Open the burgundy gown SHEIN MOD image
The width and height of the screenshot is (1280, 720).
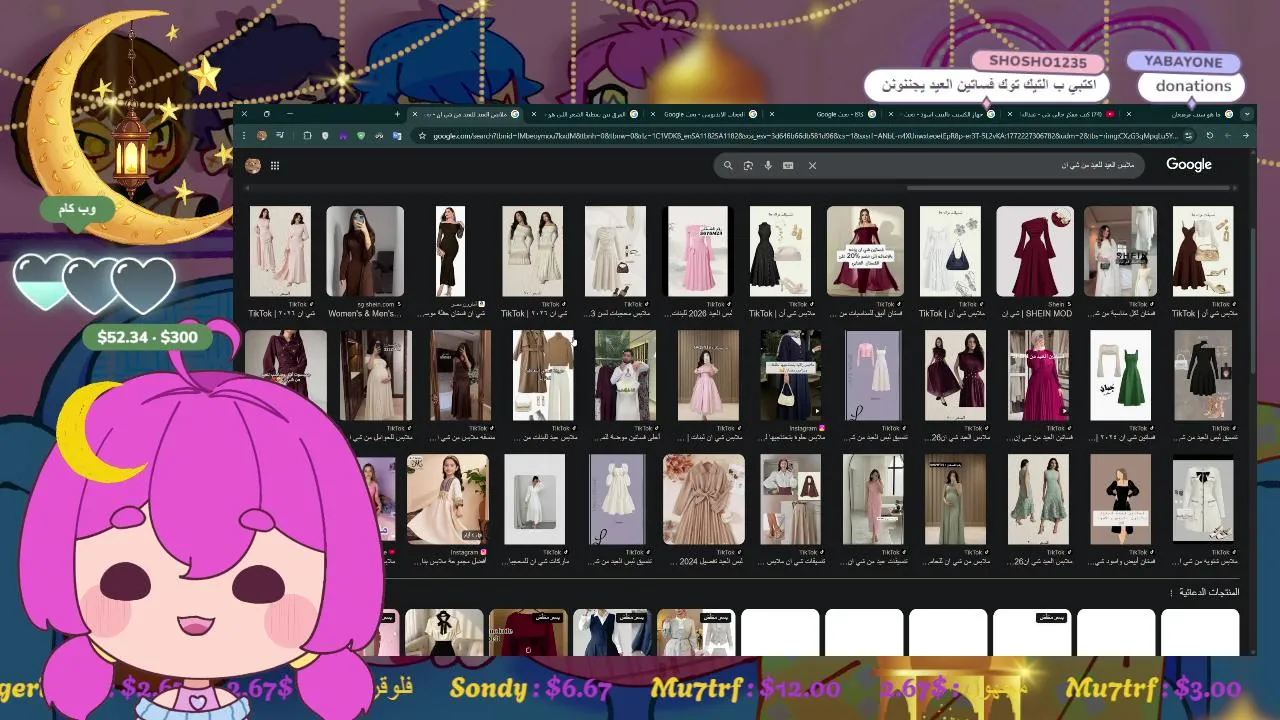click(1035, 251)
